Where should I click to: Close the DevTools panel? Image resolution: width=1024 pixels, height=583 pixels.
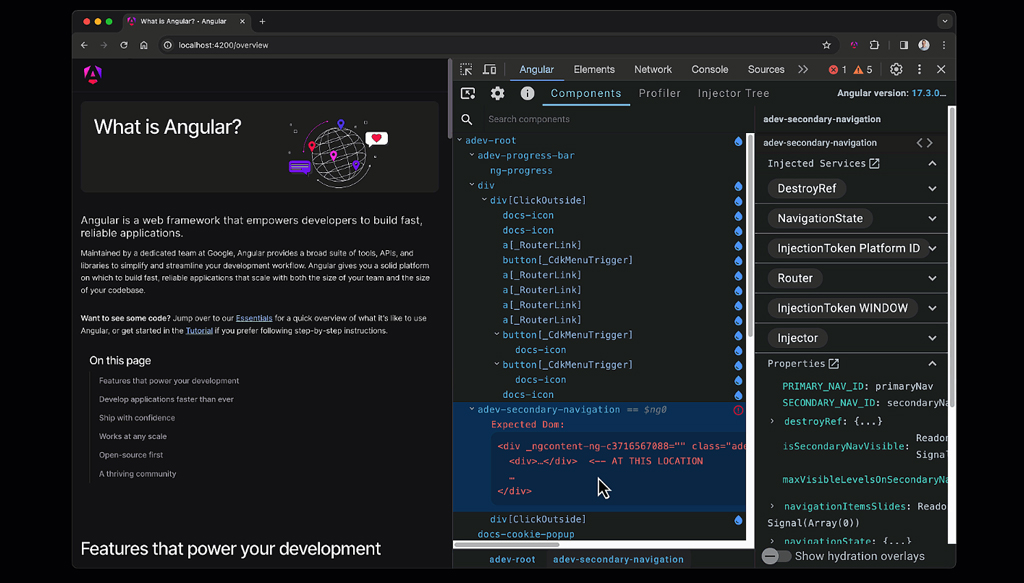coord(941,69)
